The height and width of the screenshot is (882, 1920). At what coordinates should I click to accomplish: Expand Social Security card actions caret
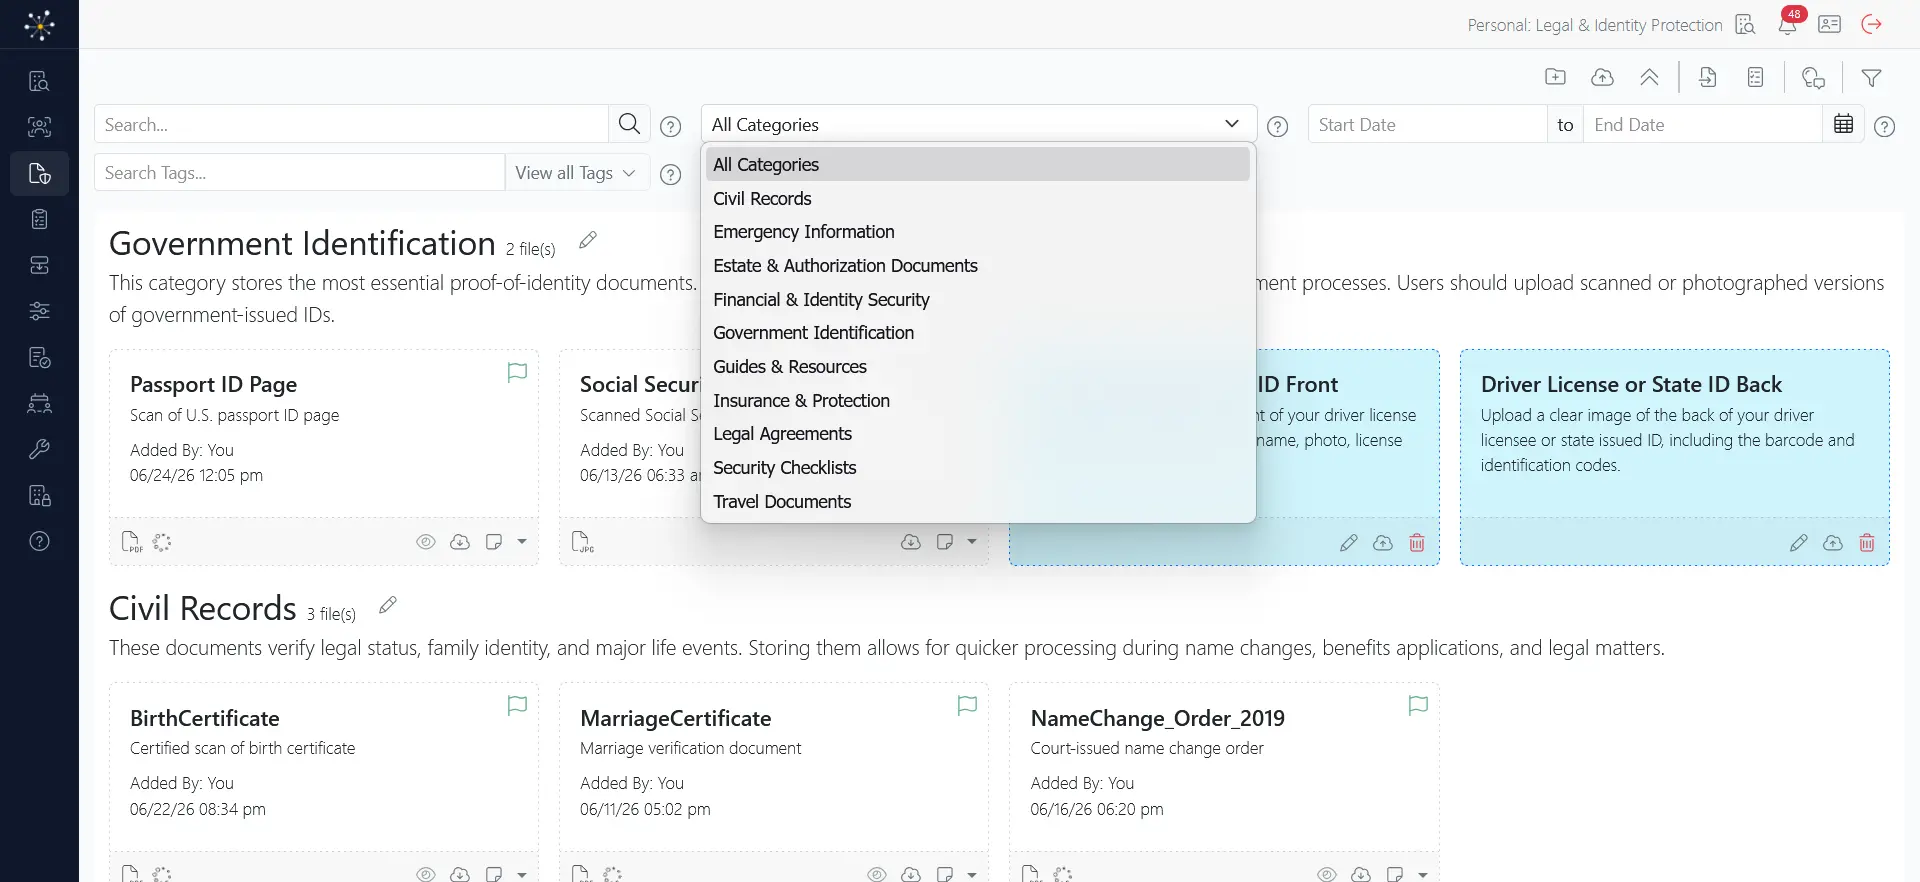[x=972, y=542]
